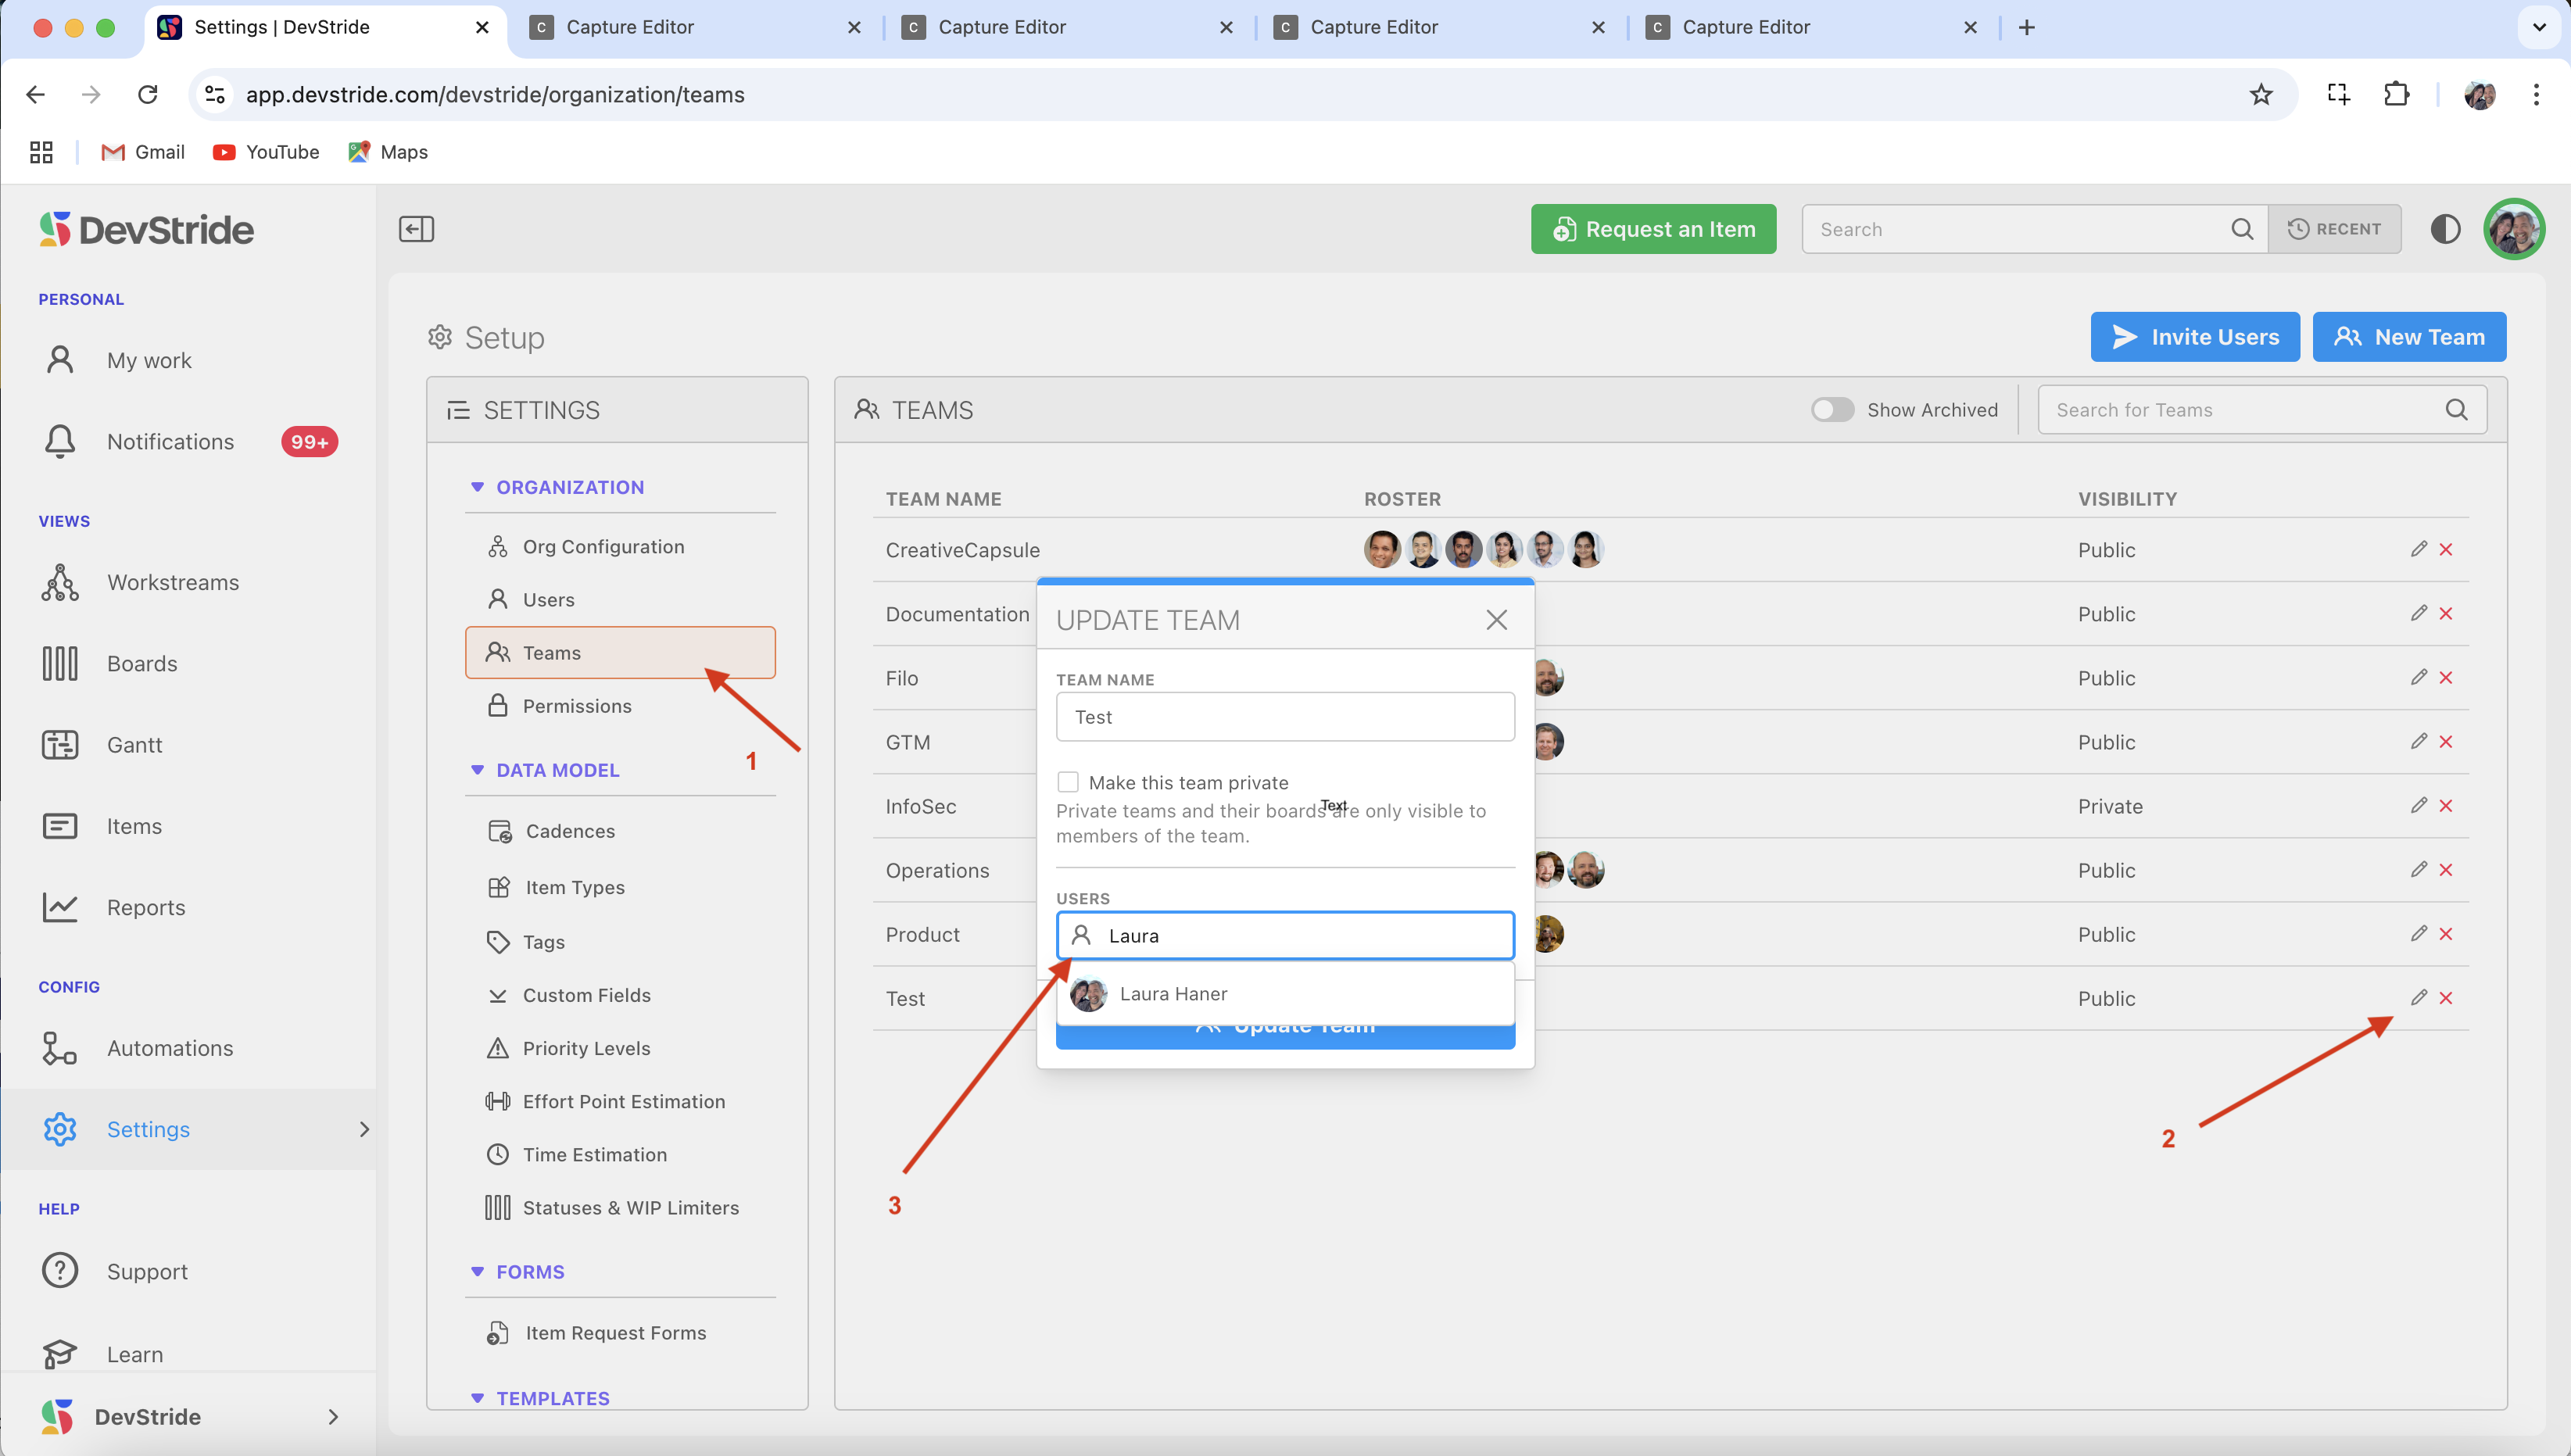
Task: Collapse the sidebar panel icon
Action: [416, 229]
